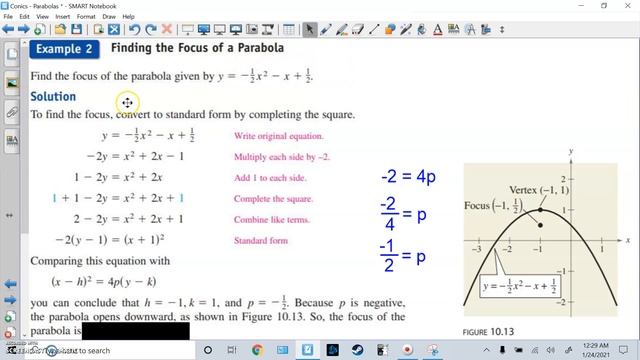
Task: Open the Properties icon in toolbar
Action: (453, 29)
